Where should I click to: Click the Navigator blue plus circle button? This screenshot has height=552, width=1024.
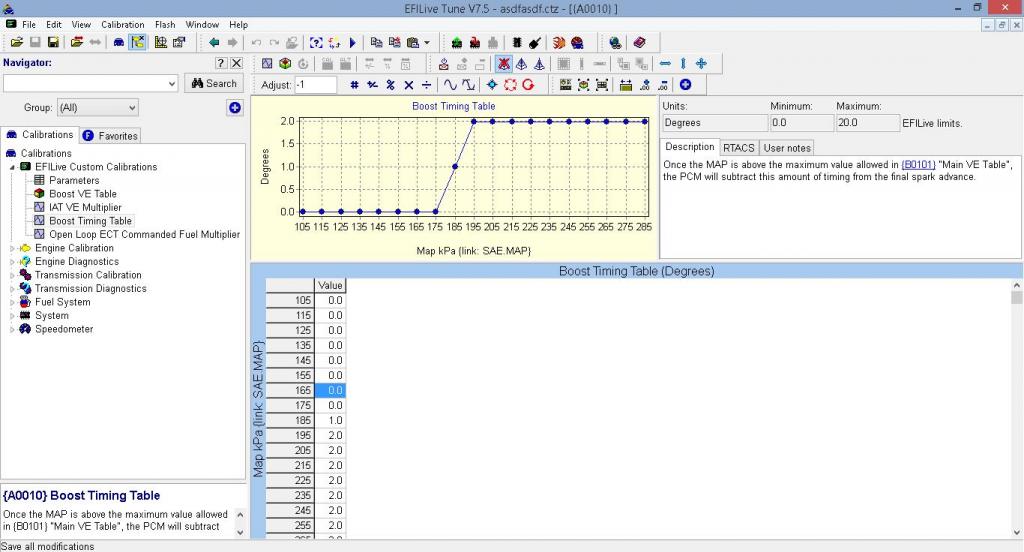(235, 108)
